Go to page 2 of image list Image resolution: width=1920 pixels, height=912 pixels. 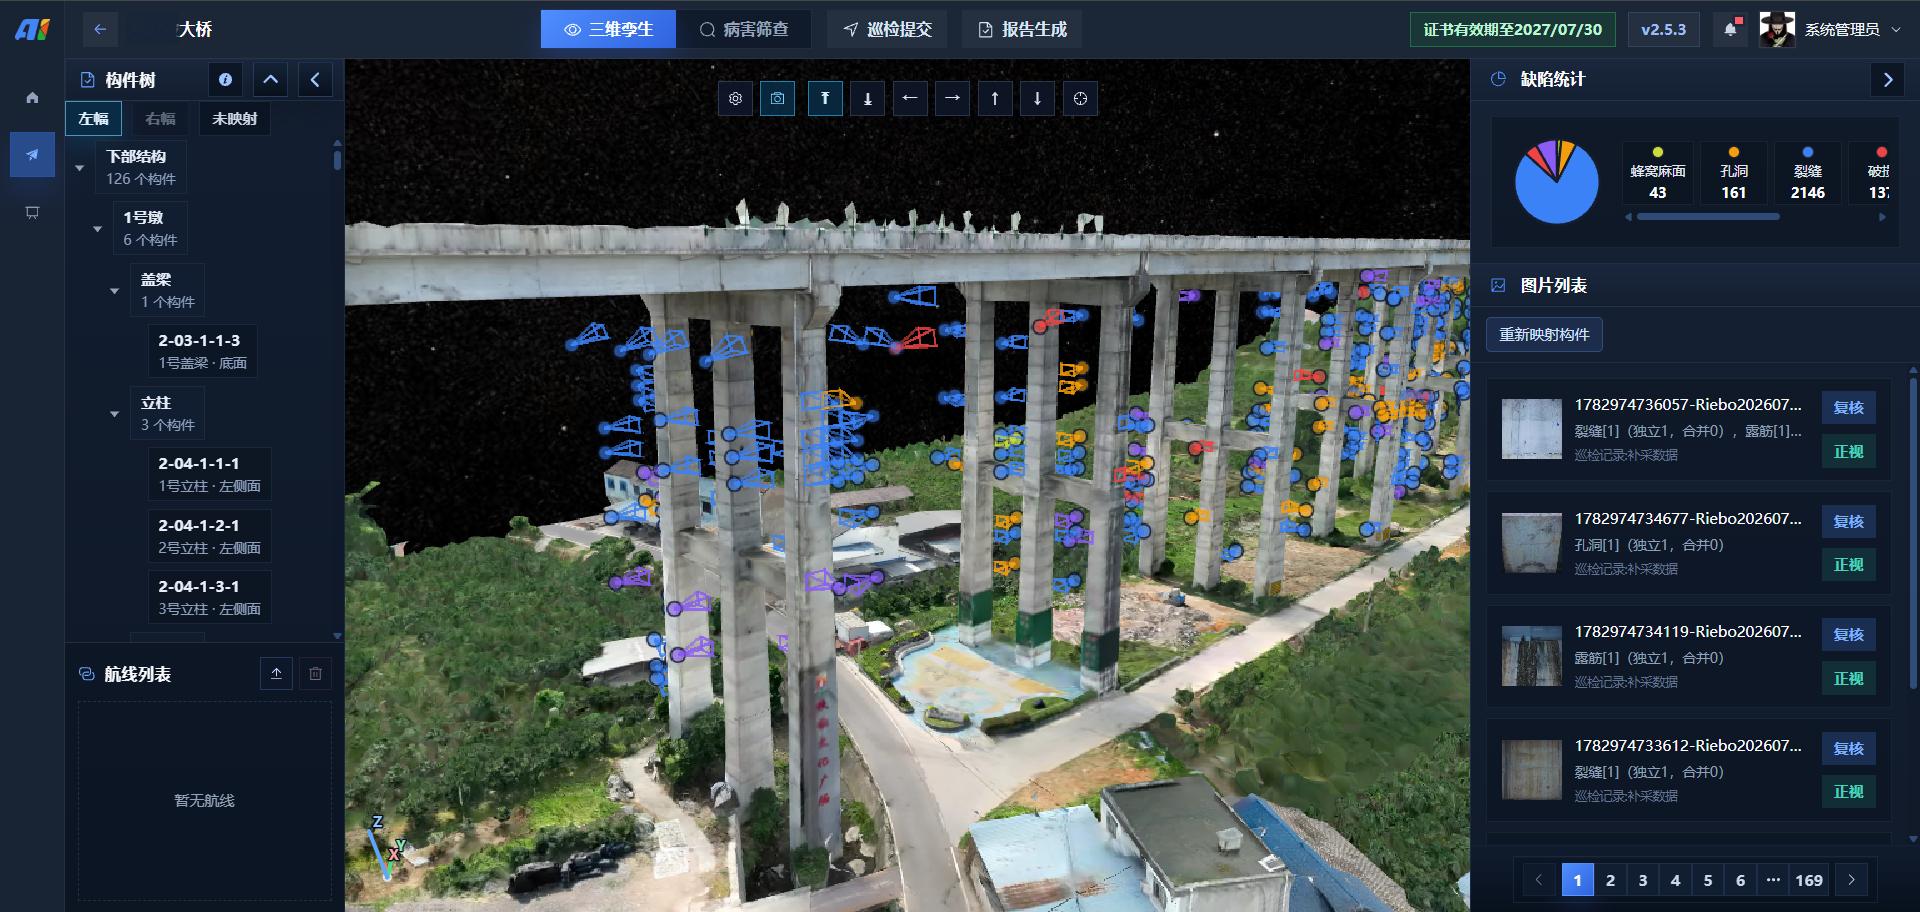click(1610, 880)
